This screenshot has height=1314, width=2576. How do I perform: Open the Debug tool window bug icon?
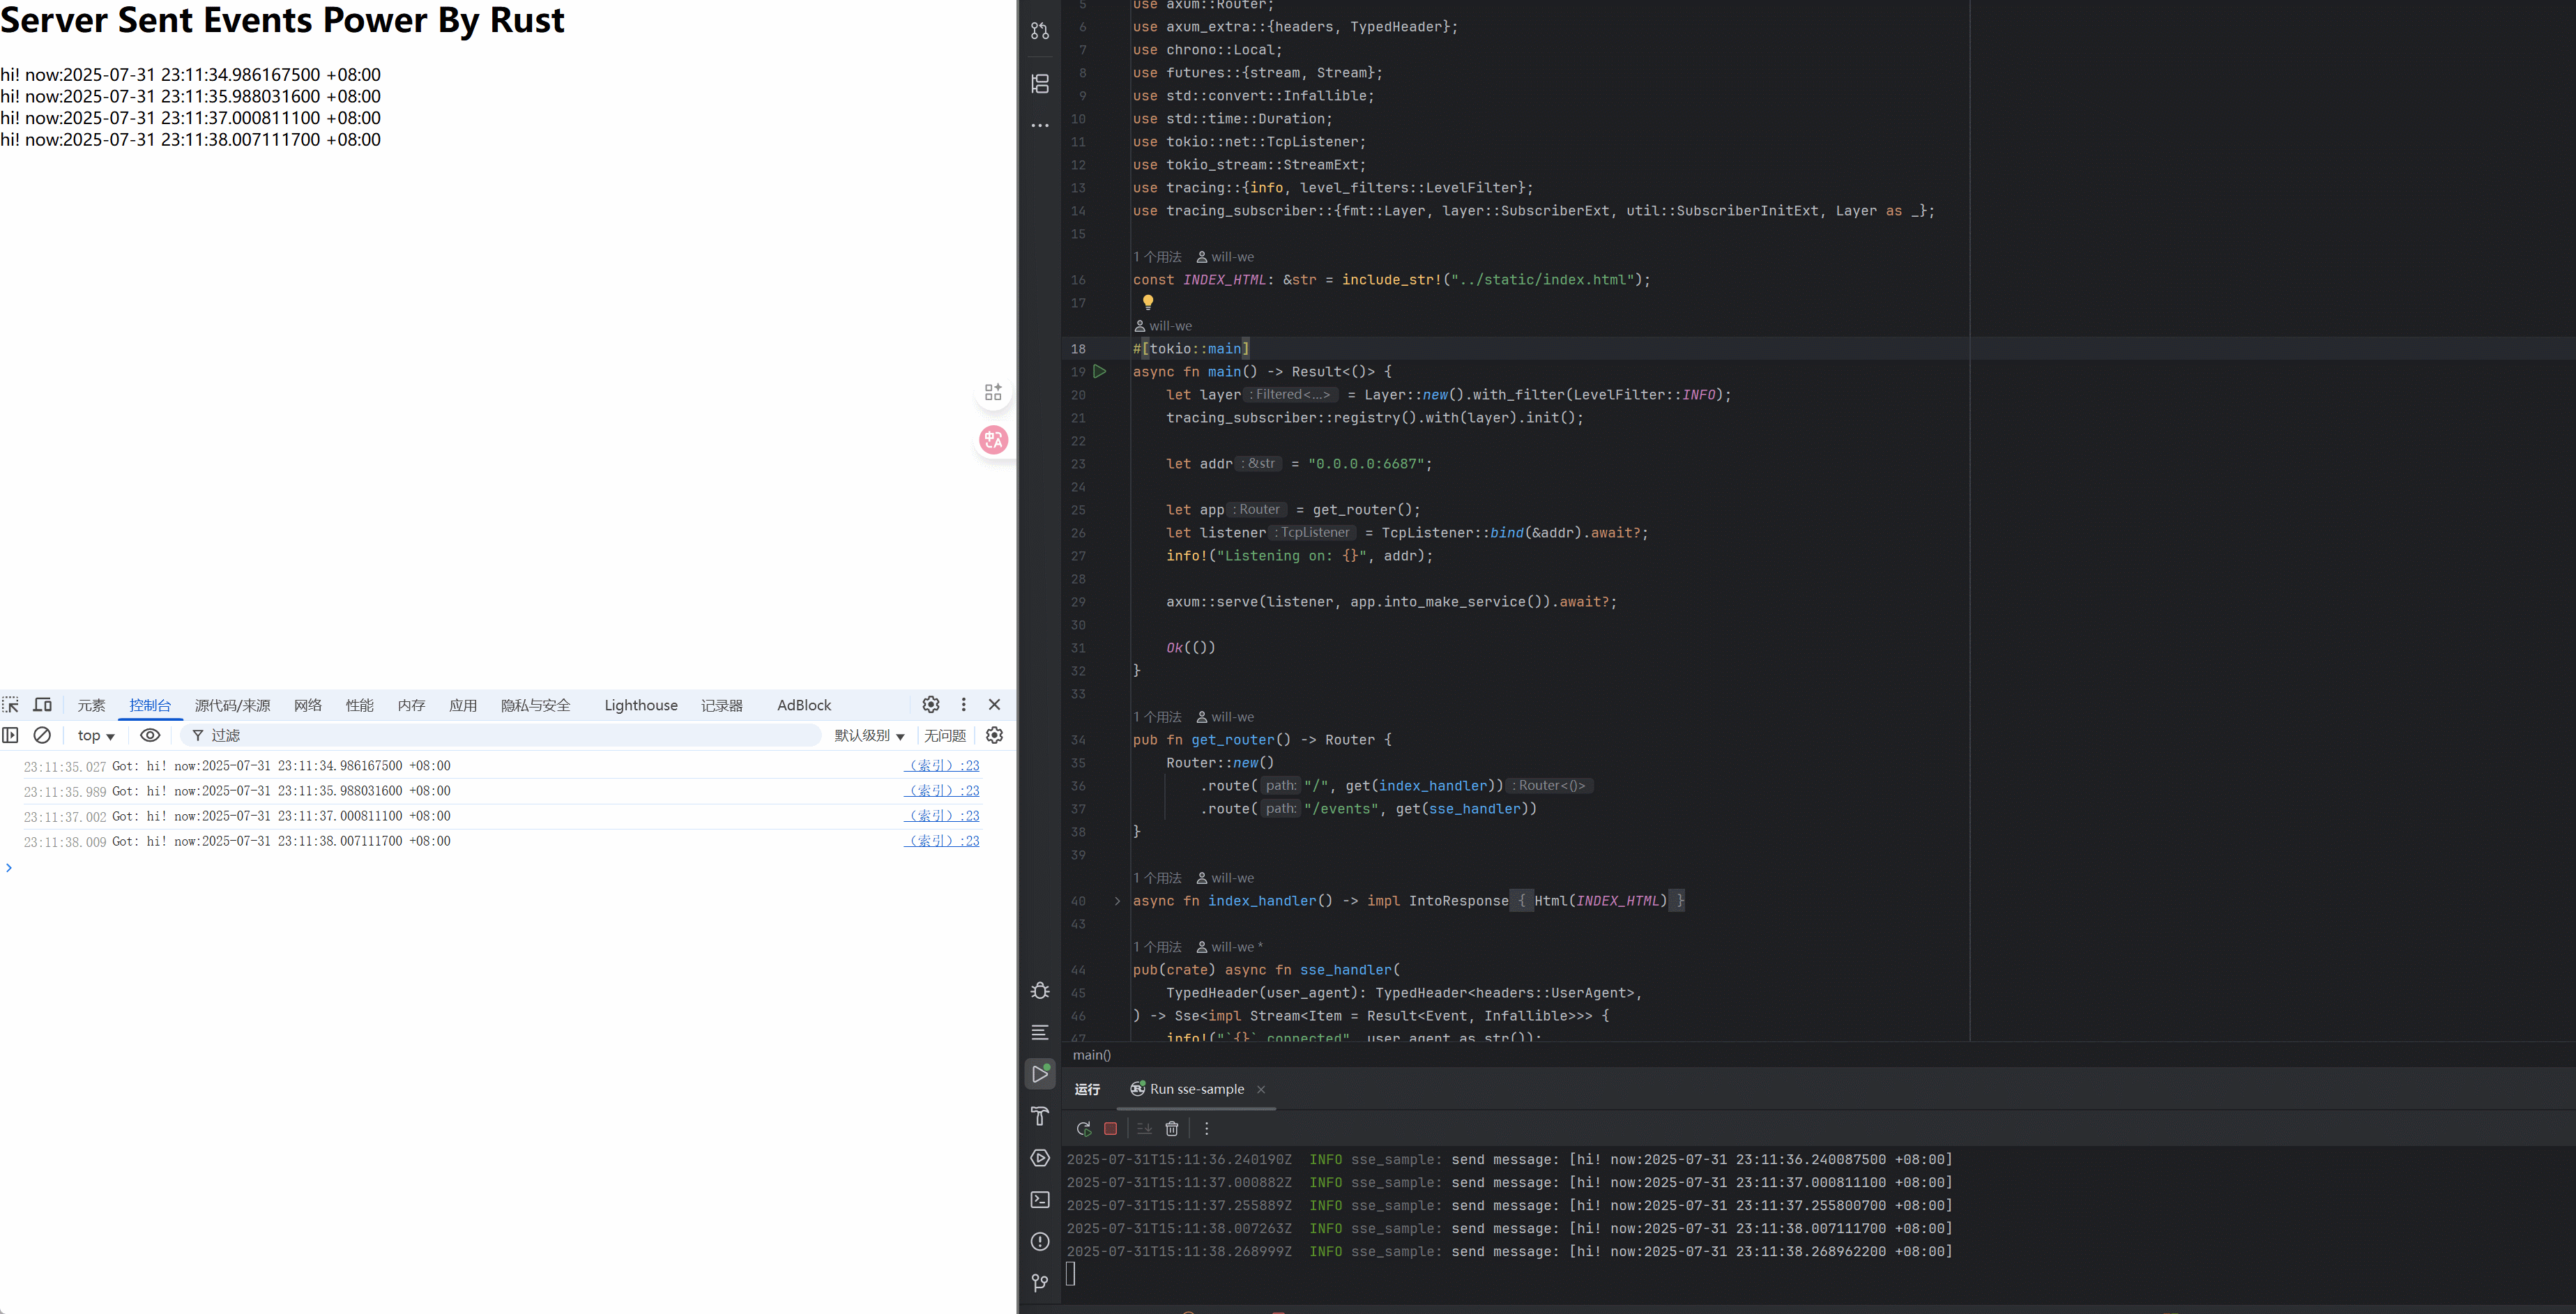click(x=1040, y=990)
